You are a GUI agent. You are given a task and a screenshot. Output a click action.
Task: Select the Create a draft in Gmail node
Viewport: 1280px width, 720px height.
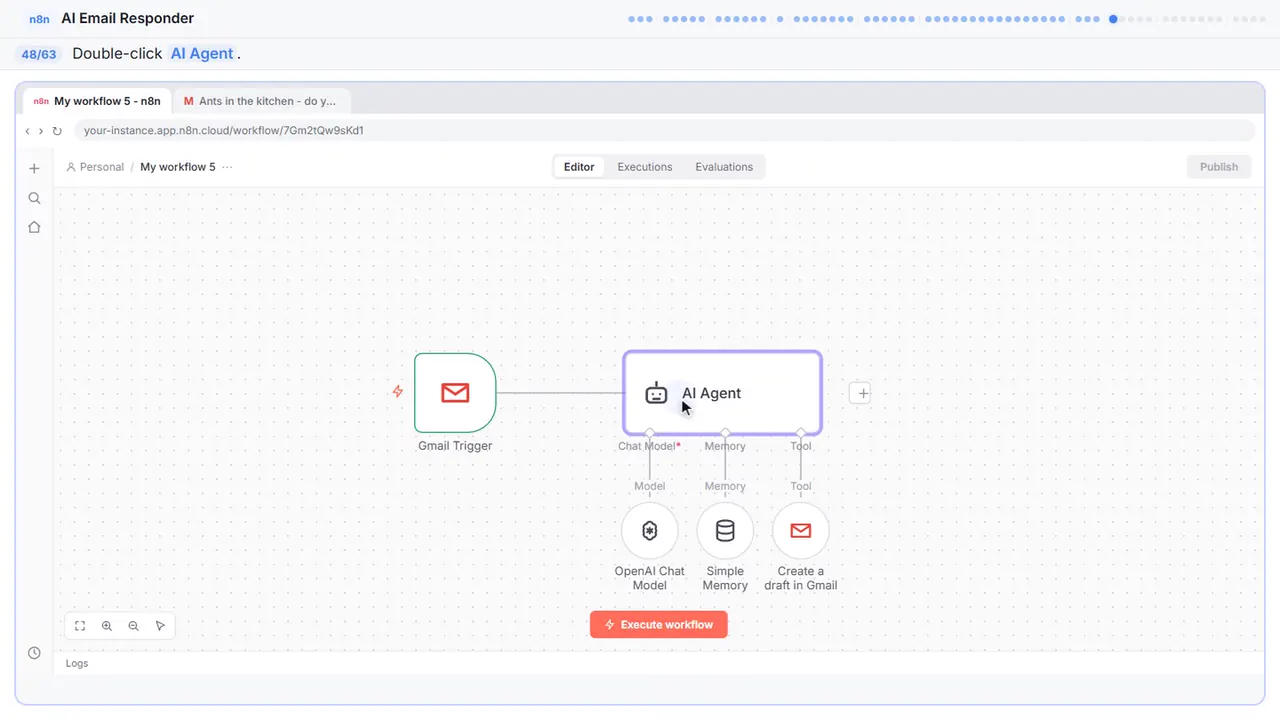point(801,531)
